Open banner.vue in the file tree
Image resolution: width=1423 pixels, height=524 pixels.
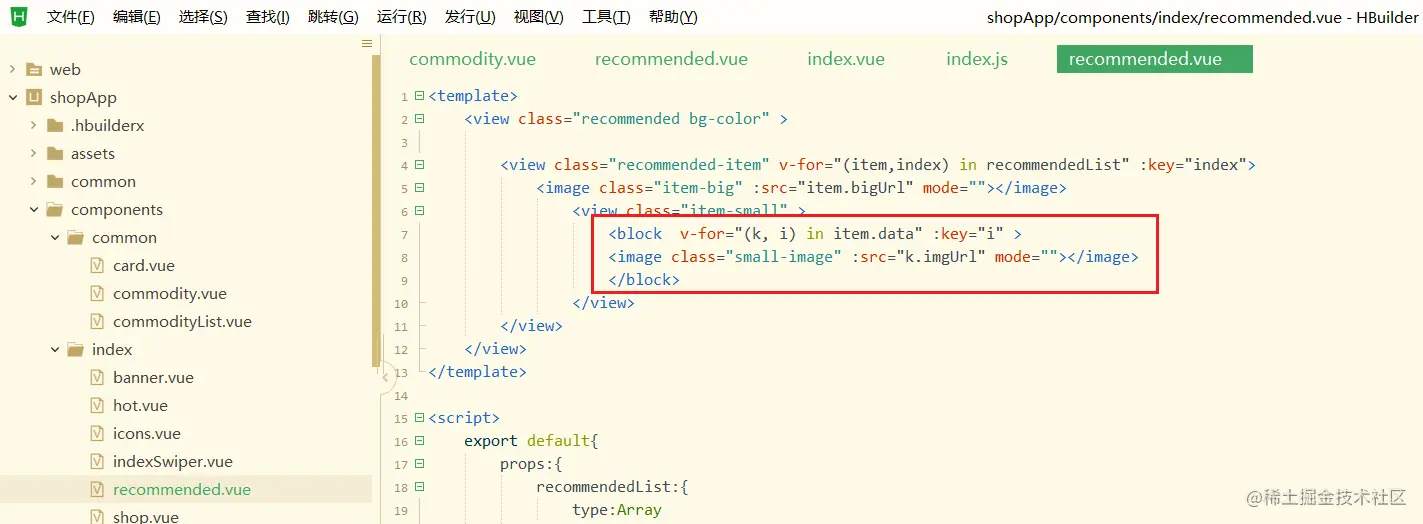point(153,377)
